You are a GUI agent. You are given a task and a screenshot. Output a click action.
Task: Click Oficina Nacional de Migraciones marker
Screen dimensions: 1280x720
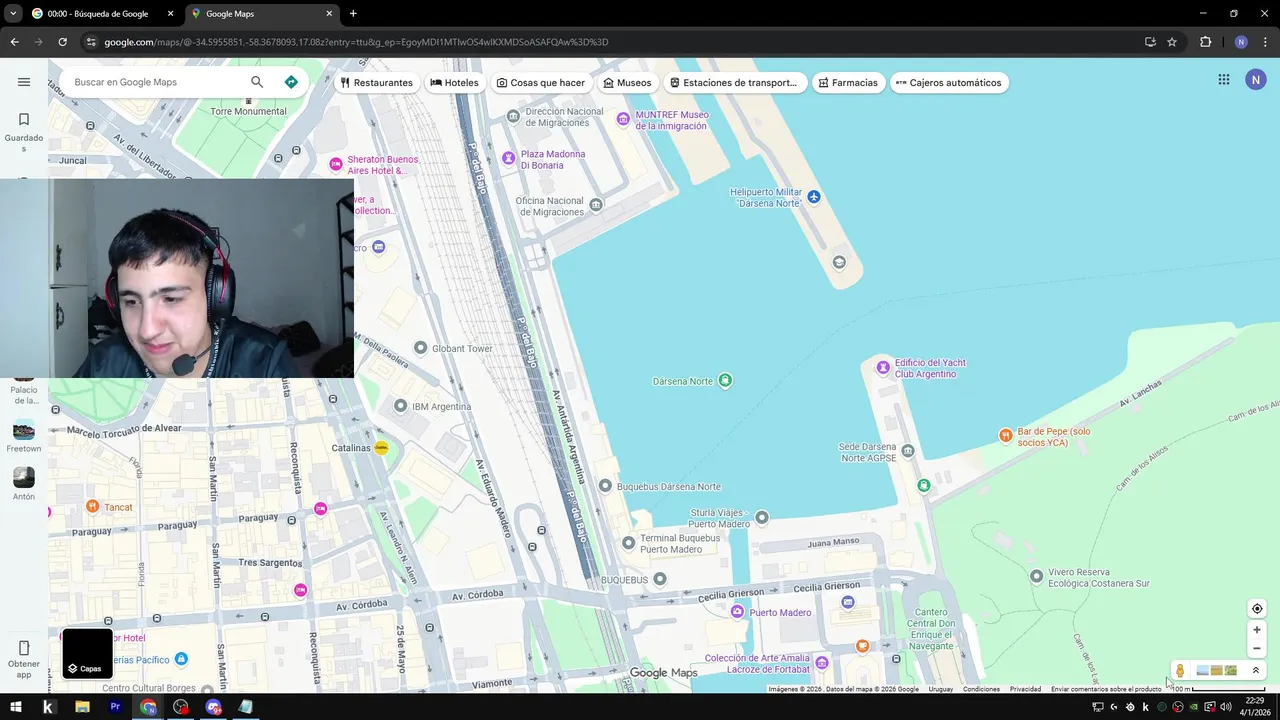597,205
